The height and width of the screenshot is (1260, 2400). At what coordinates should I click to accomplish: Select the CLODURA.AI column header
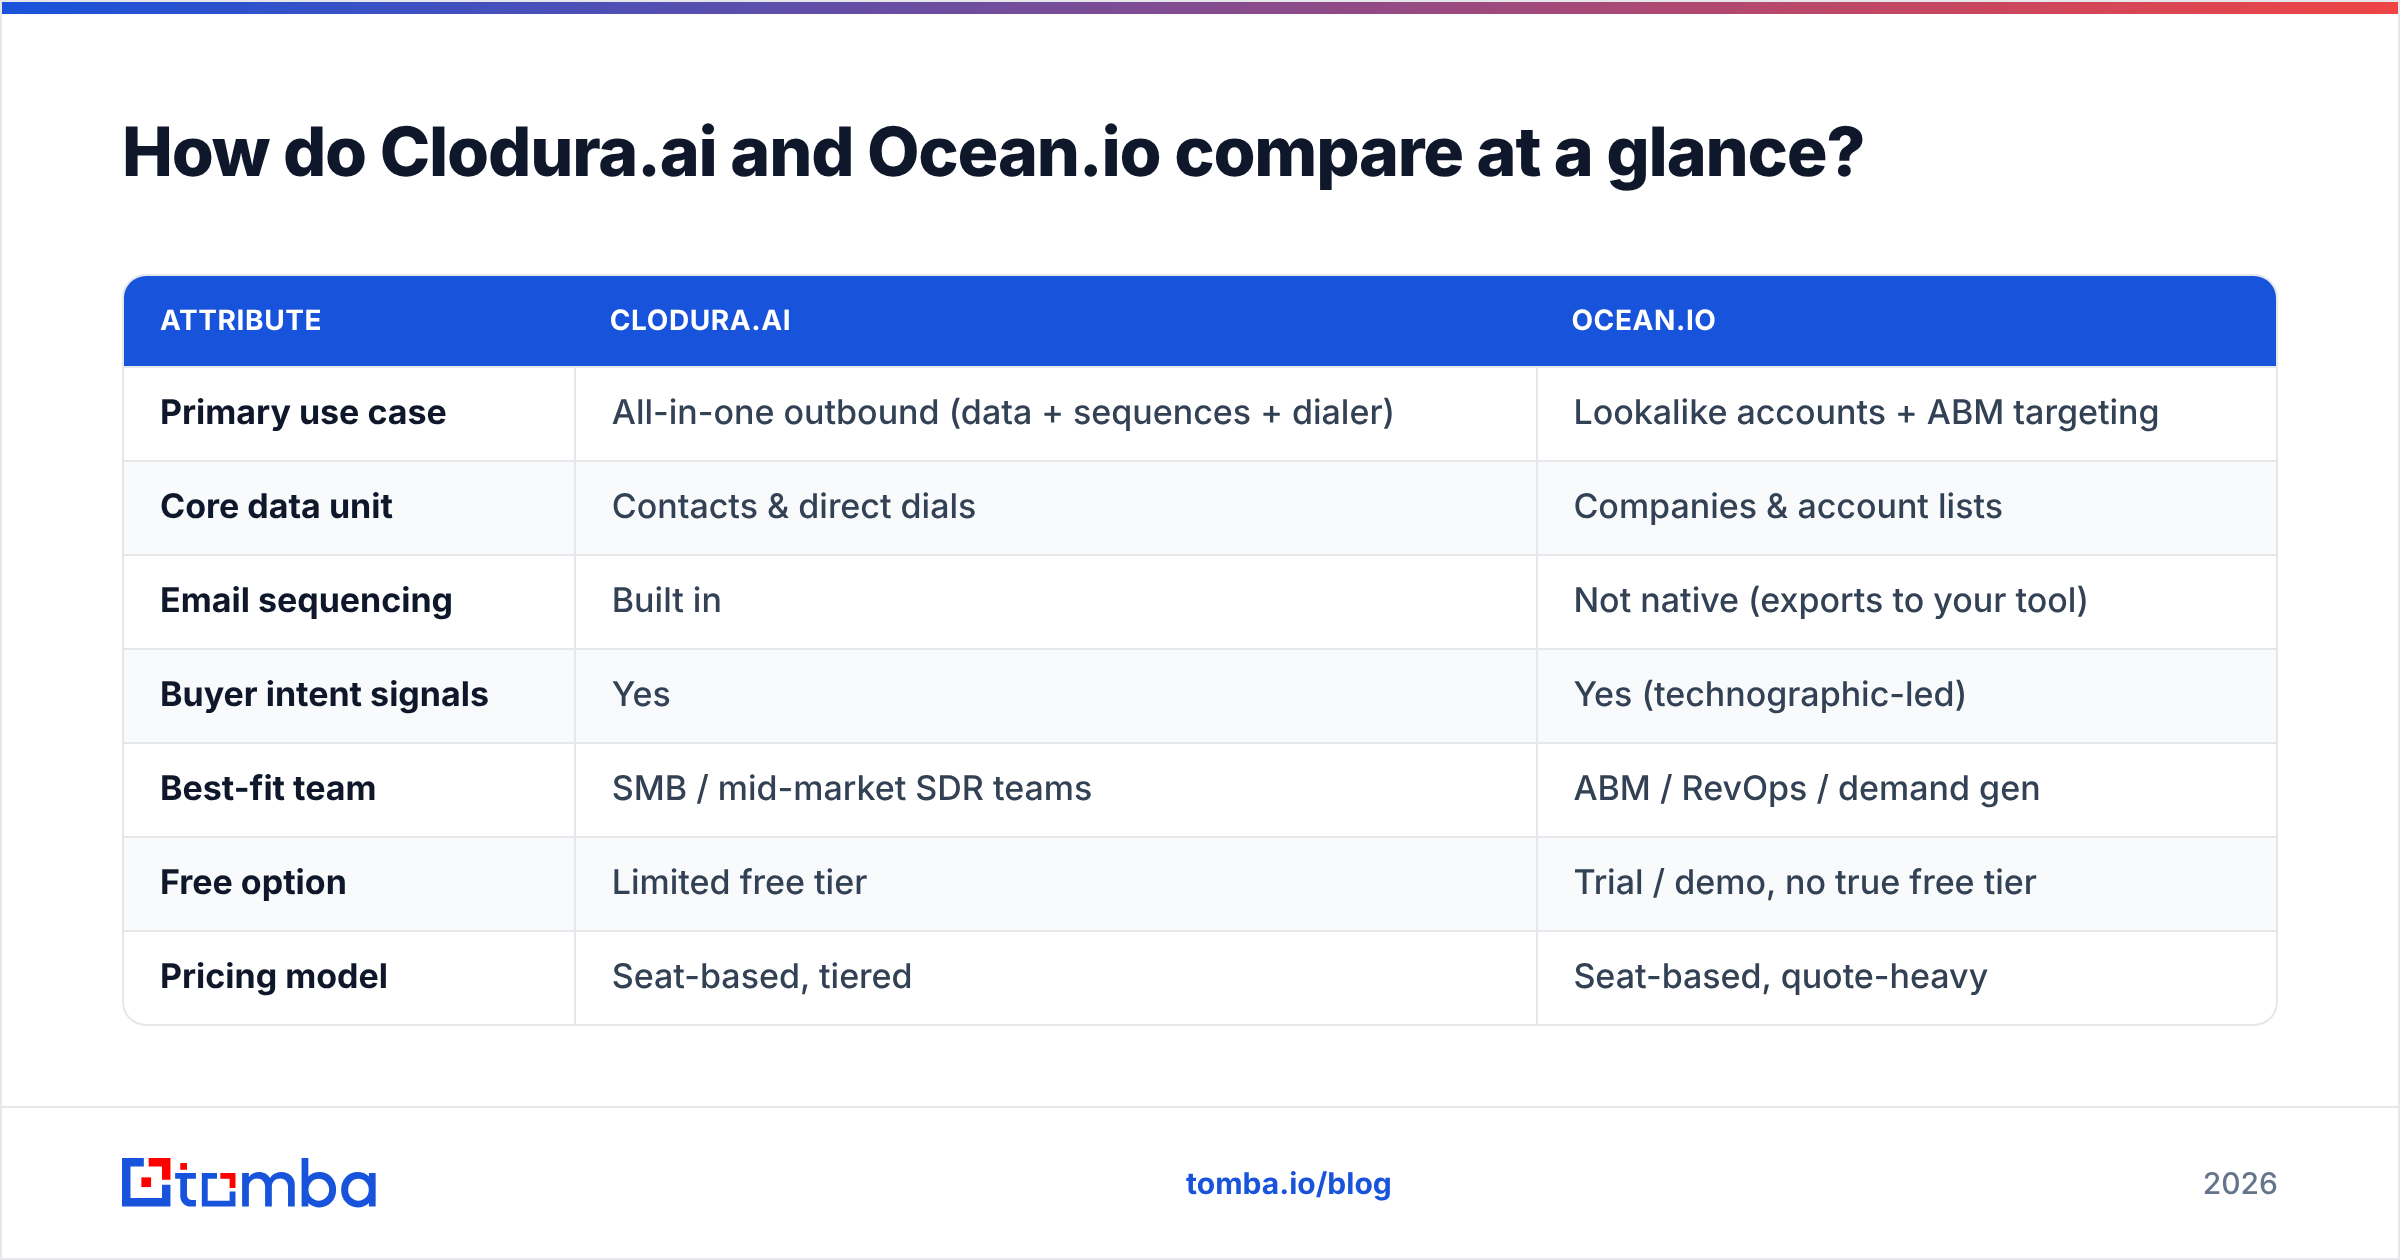(x=700, y=320)
